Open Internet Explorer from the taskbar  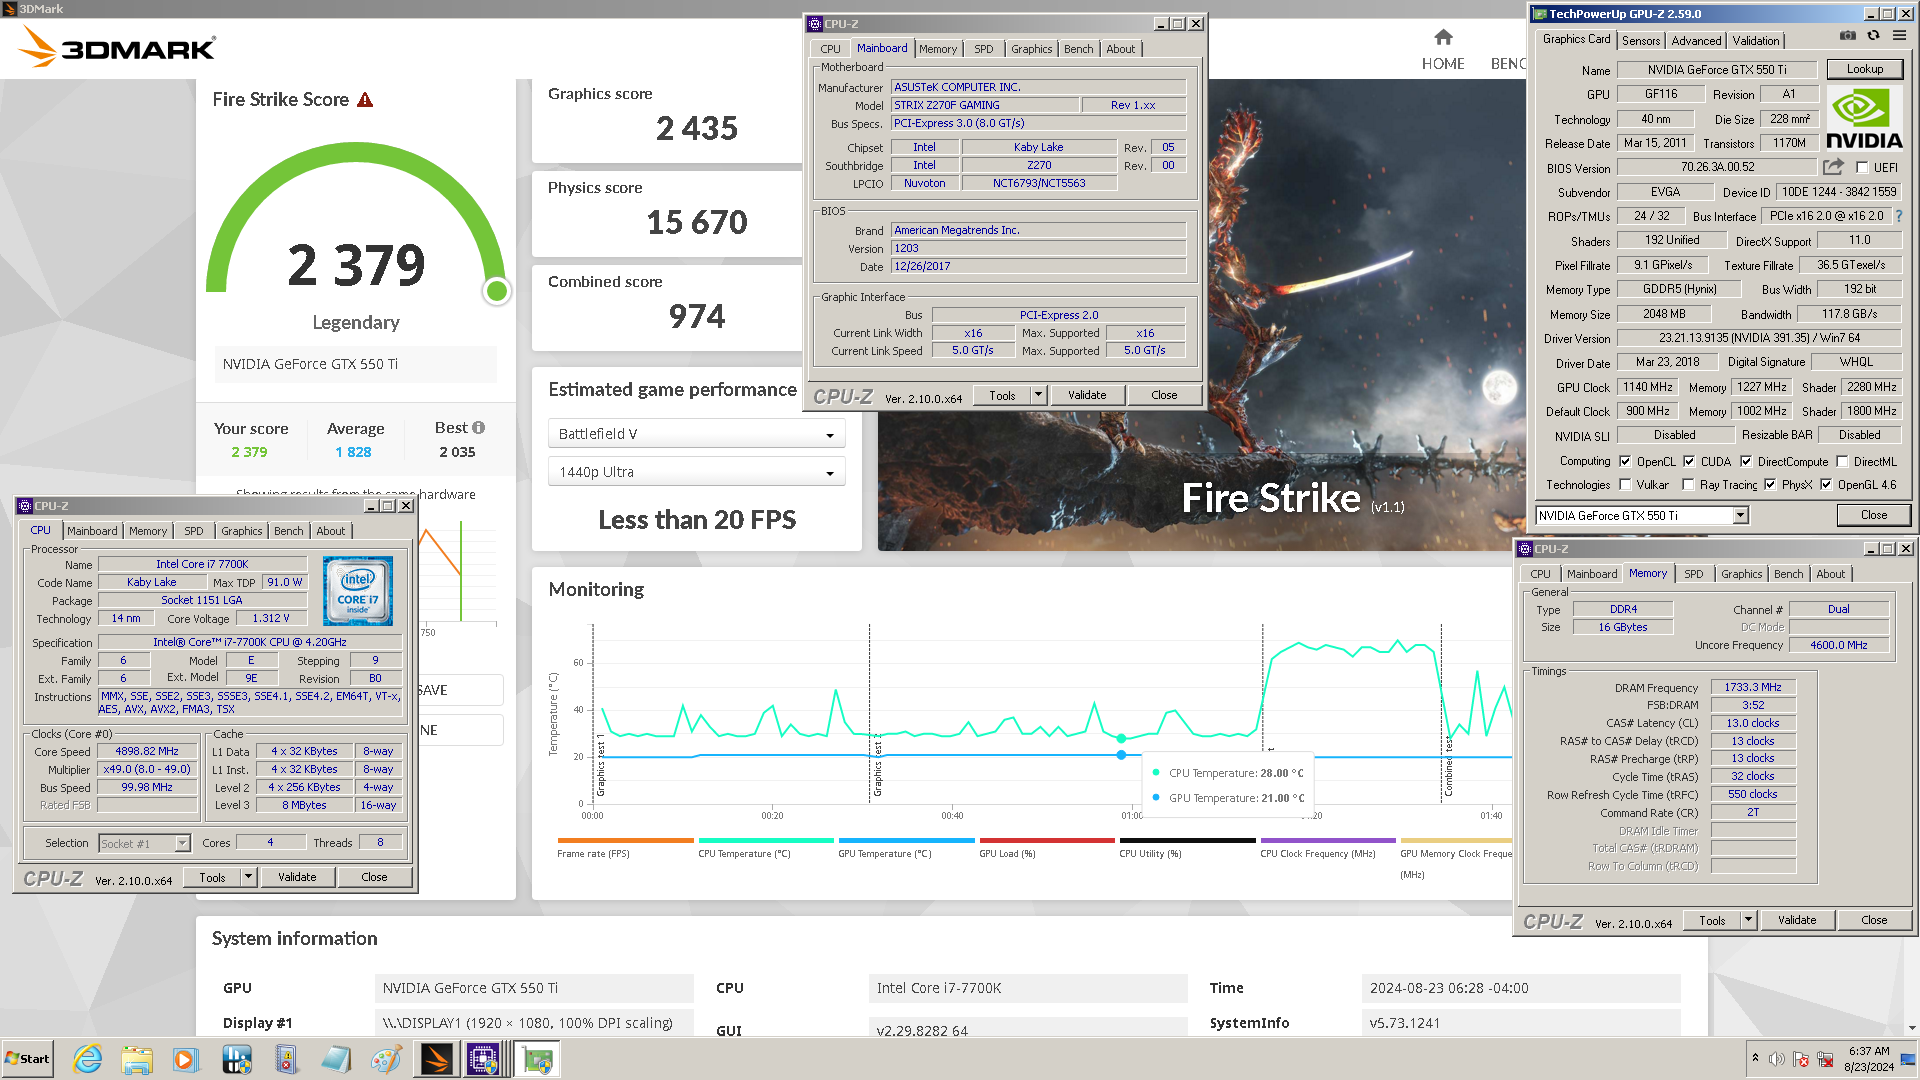(x=88, y=1059)
